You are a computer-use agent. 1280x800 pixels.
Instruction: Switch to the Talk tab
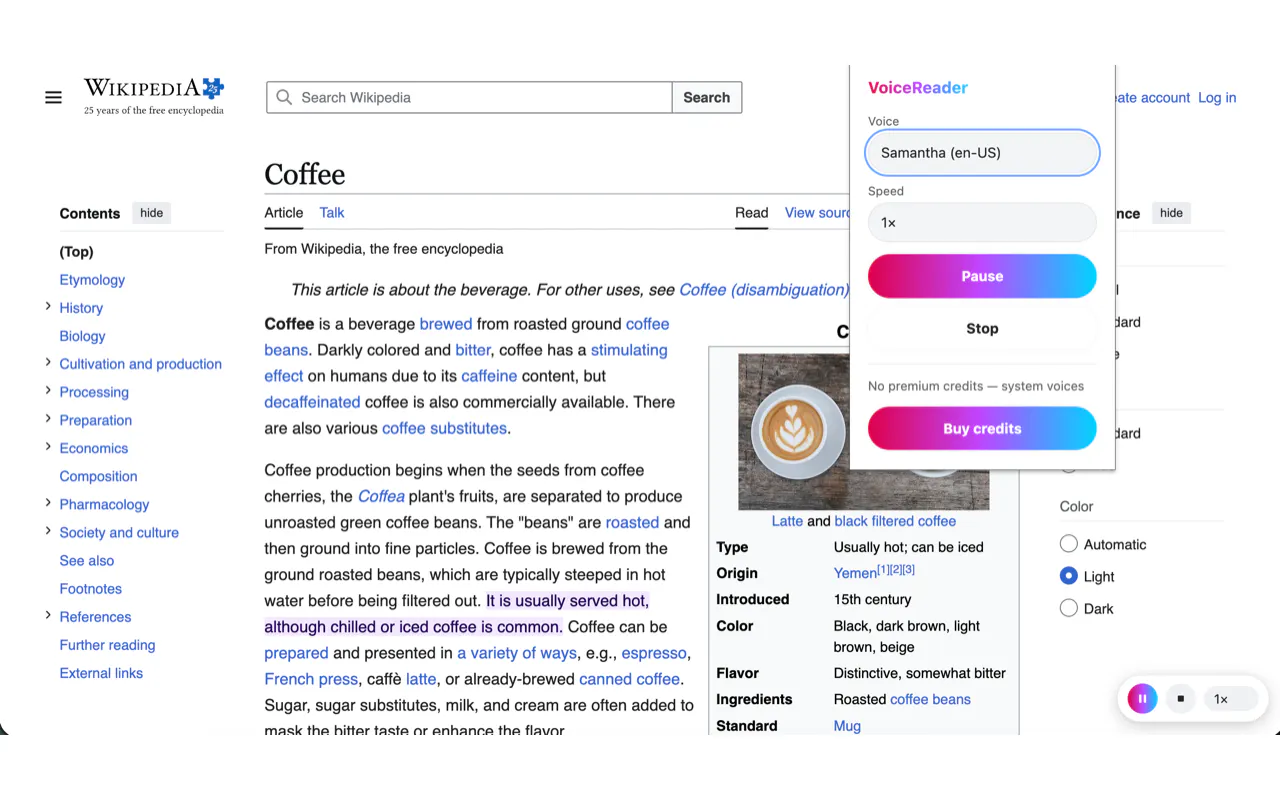pos(332,212)
